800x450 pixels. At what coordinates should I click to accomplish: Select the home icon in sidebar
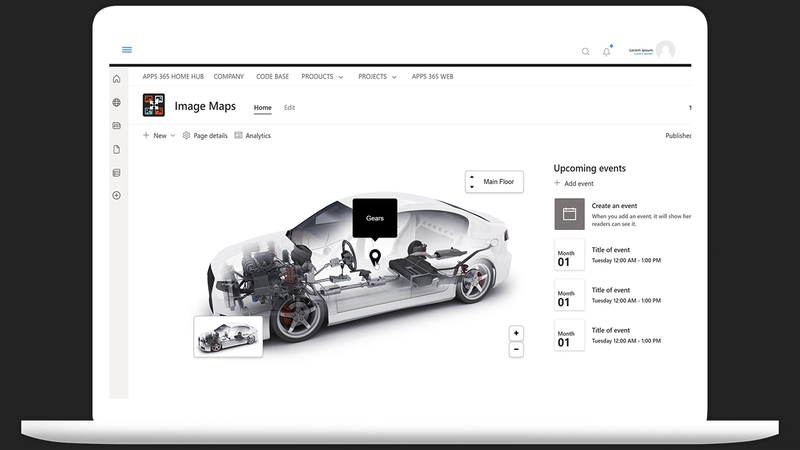(117, 79)
